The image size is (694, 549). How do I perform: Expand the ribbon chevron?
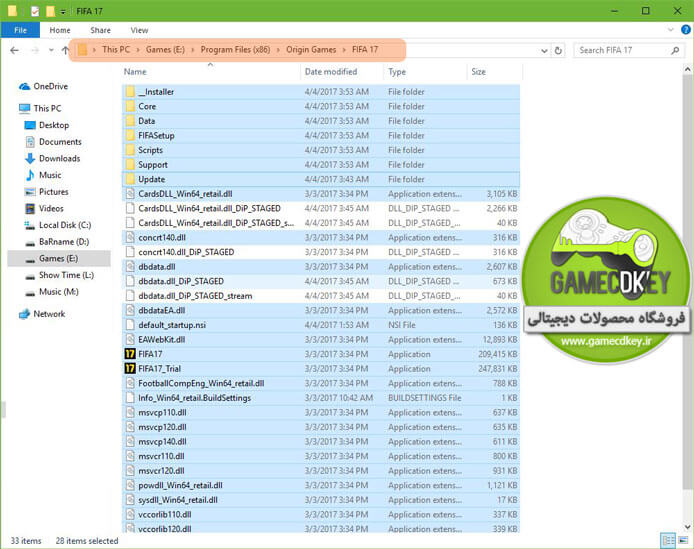click(671, 30)
